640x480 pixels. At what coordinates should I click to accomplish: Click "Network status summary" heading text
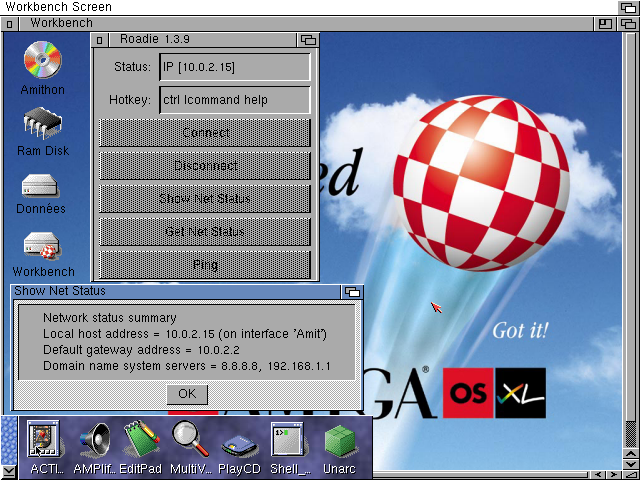coord(110,318)
